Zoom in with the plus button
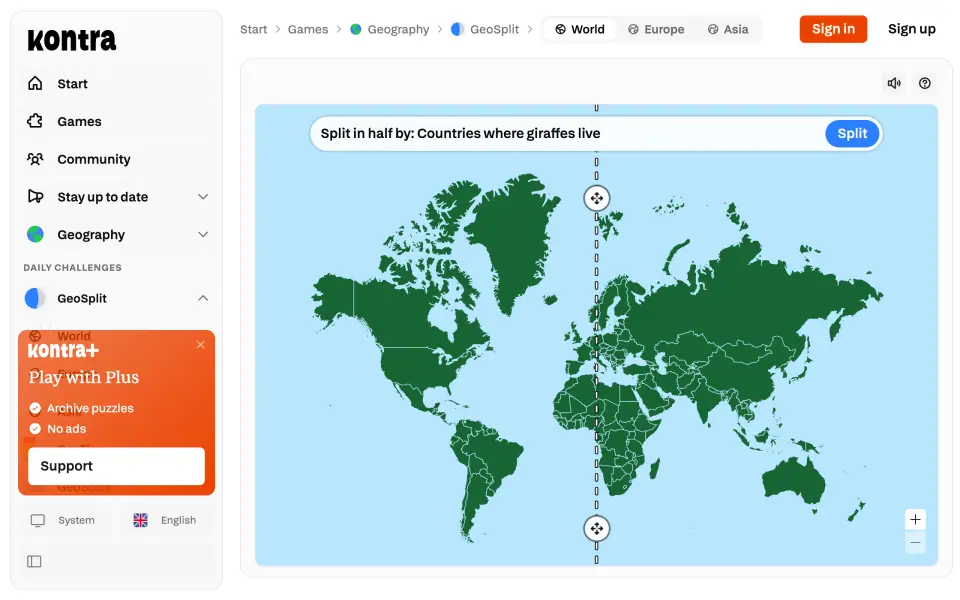Image resolution: width=960 pixels, height=600 pixels. pyautogui.click(x=915, y=520)
